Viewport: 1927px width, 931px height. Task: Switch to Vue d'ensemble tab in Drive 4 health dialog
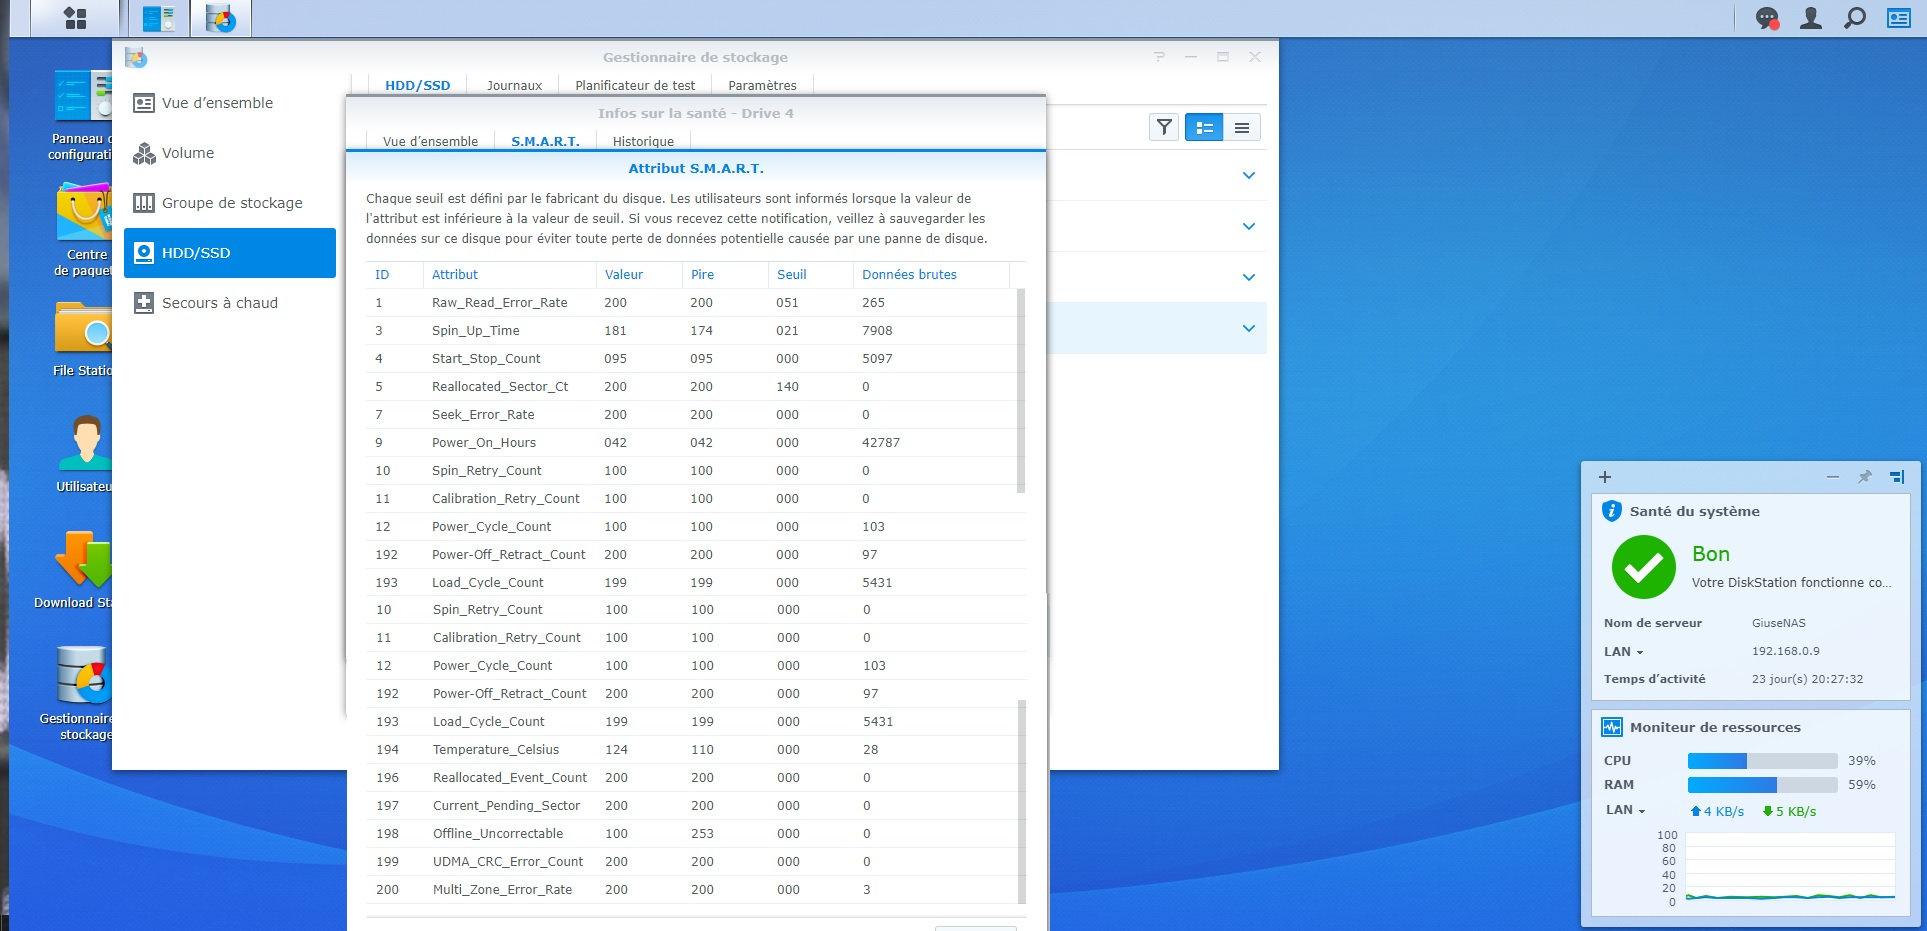click(430, 141)
